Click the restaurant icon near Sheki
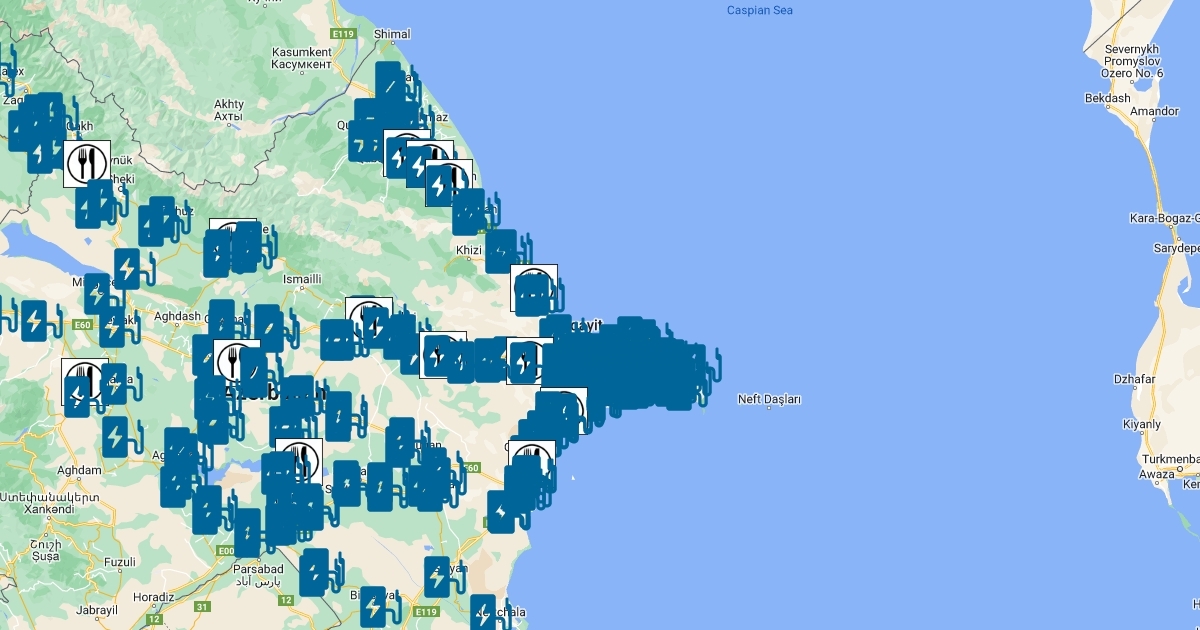 coord(87,163)
